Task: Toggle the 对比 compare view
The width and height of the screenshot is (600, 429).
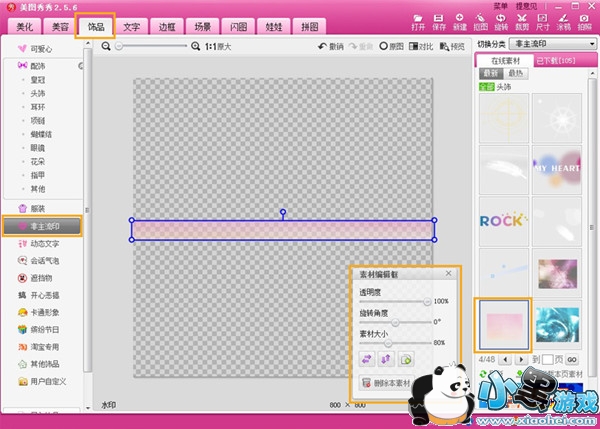Action: [x=419, y=46]
